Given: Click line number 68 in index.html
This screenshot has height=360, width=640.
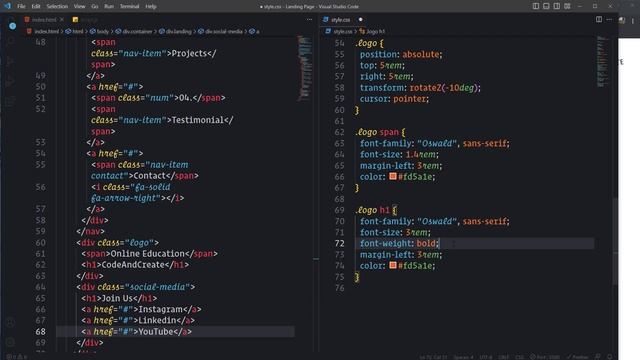Looking at the screenshot, I should (40, 331).
